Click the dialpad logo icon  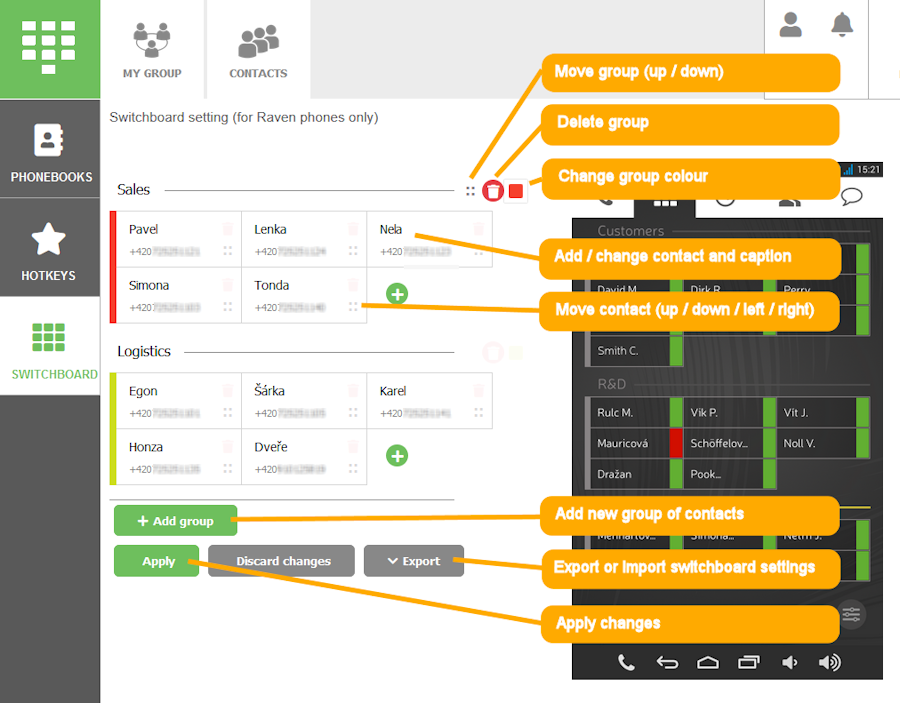(x=49, y=47)
